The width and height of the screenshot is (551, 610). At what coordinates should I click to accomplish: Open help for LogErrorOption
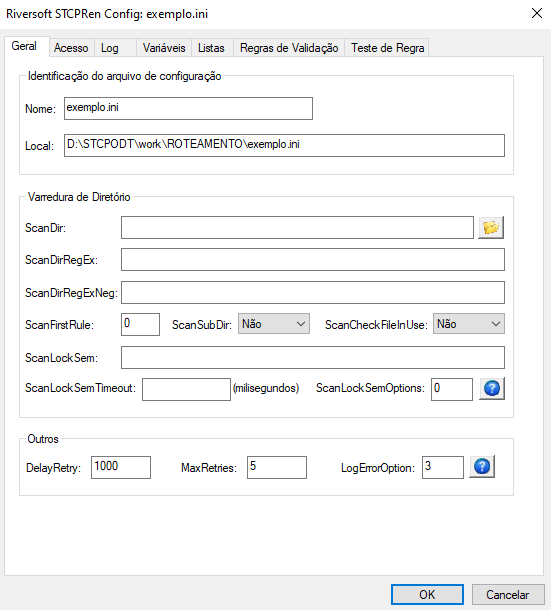coord(482,466)
